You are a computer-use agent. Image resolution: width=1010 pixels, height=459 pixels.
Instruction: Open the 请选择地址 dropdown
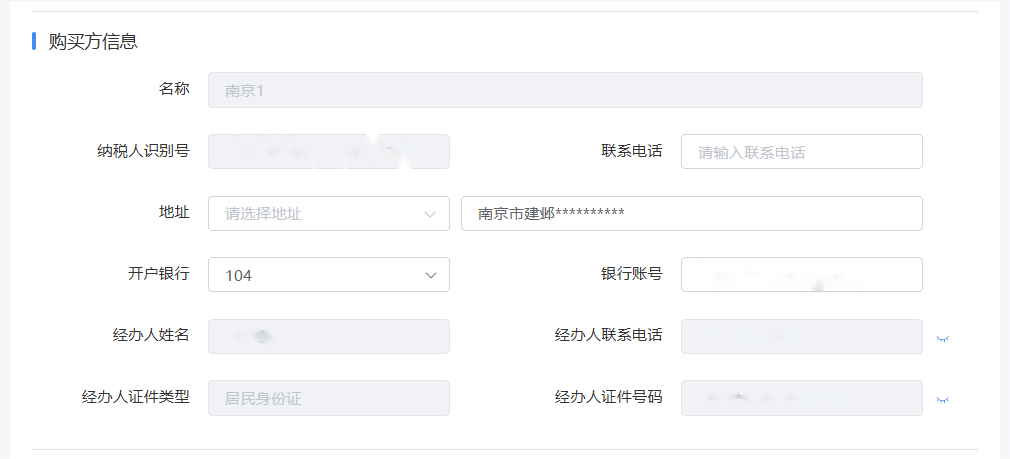328,213
